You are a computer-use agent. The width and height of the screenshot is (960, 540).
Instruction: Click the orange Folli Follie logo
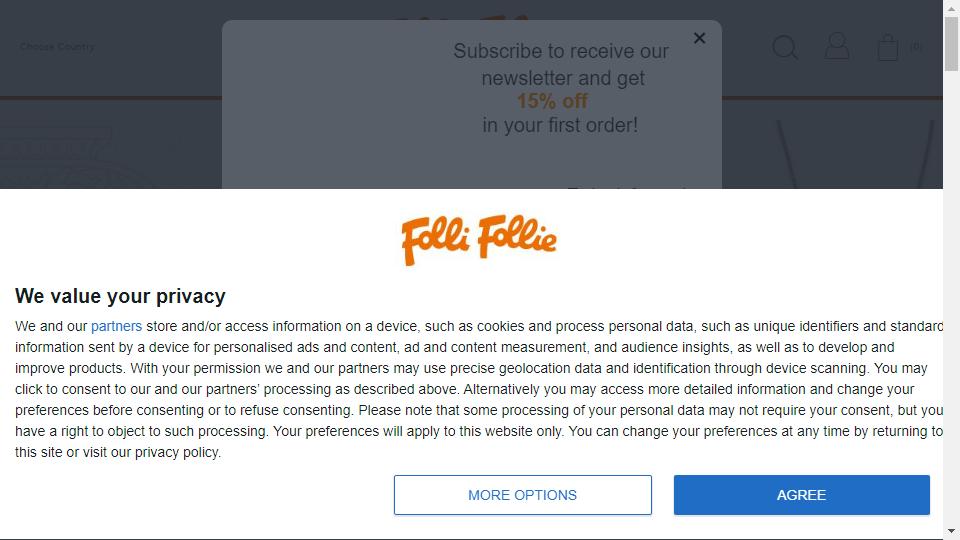(479, 239)
